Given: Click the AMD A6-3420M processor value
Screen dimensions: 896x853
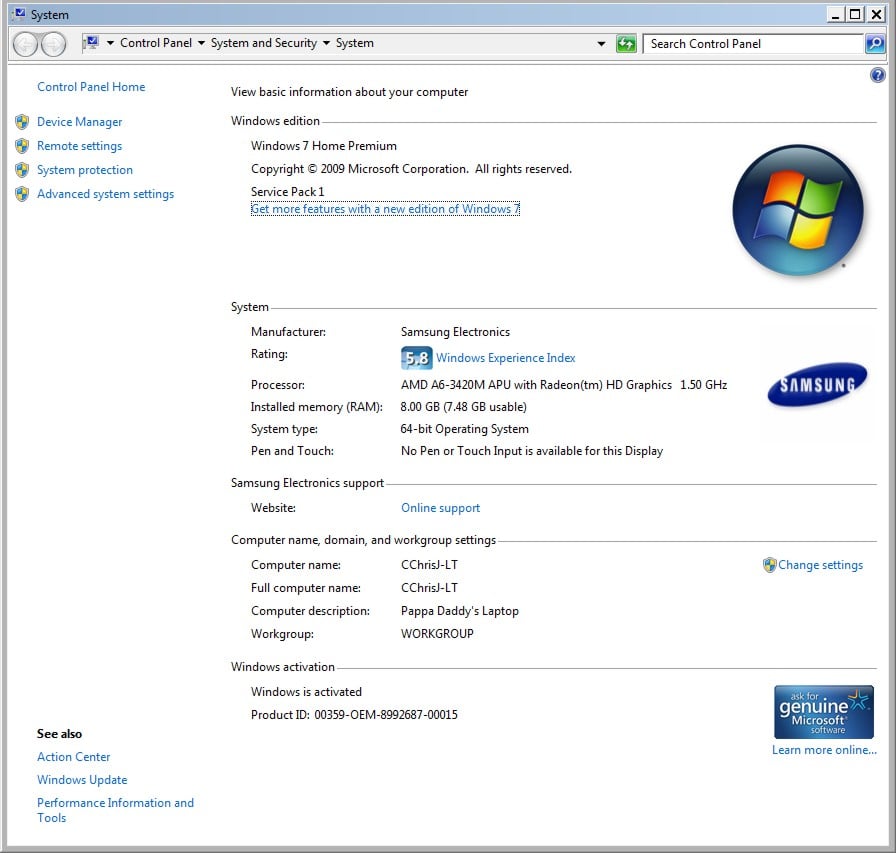Looking at the screenshot, I should click(x=563, y=385).
